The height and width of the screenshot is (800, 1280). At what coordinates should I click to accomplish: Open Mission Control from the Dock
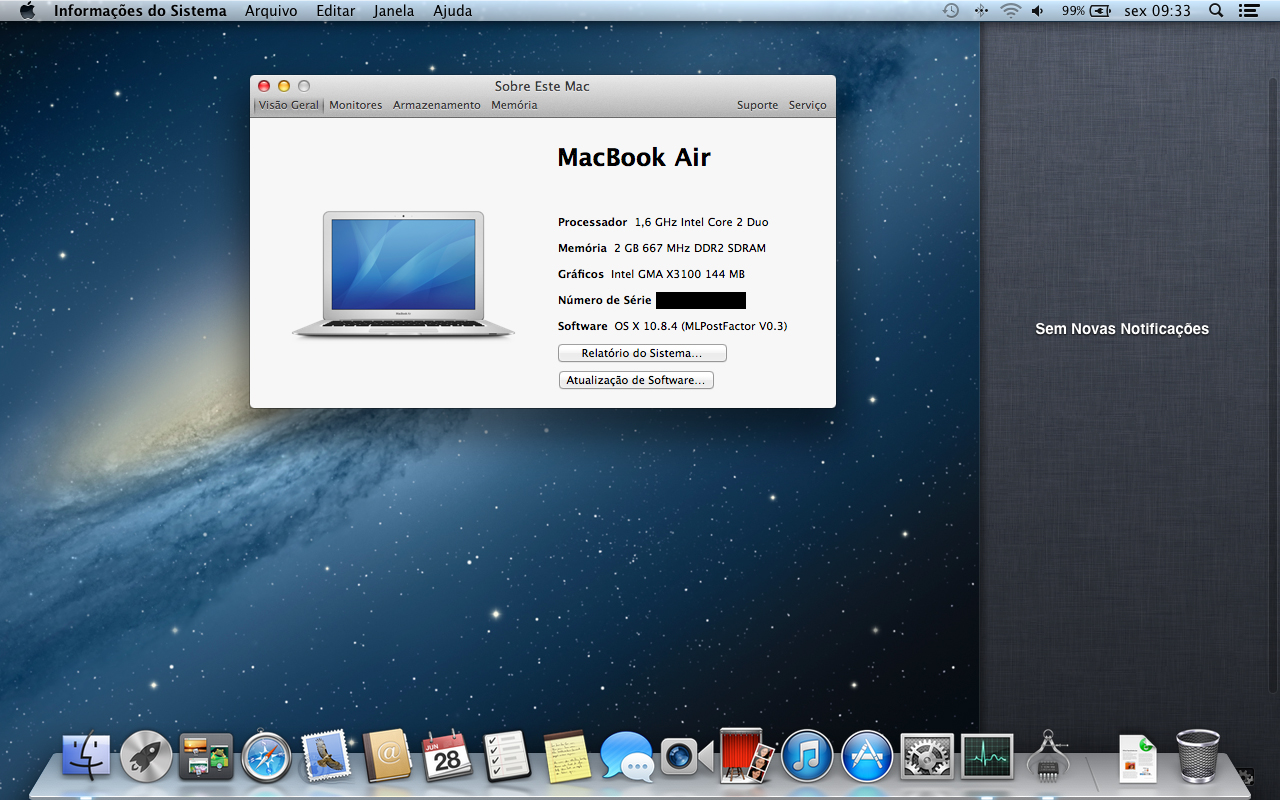click(206, 757)
